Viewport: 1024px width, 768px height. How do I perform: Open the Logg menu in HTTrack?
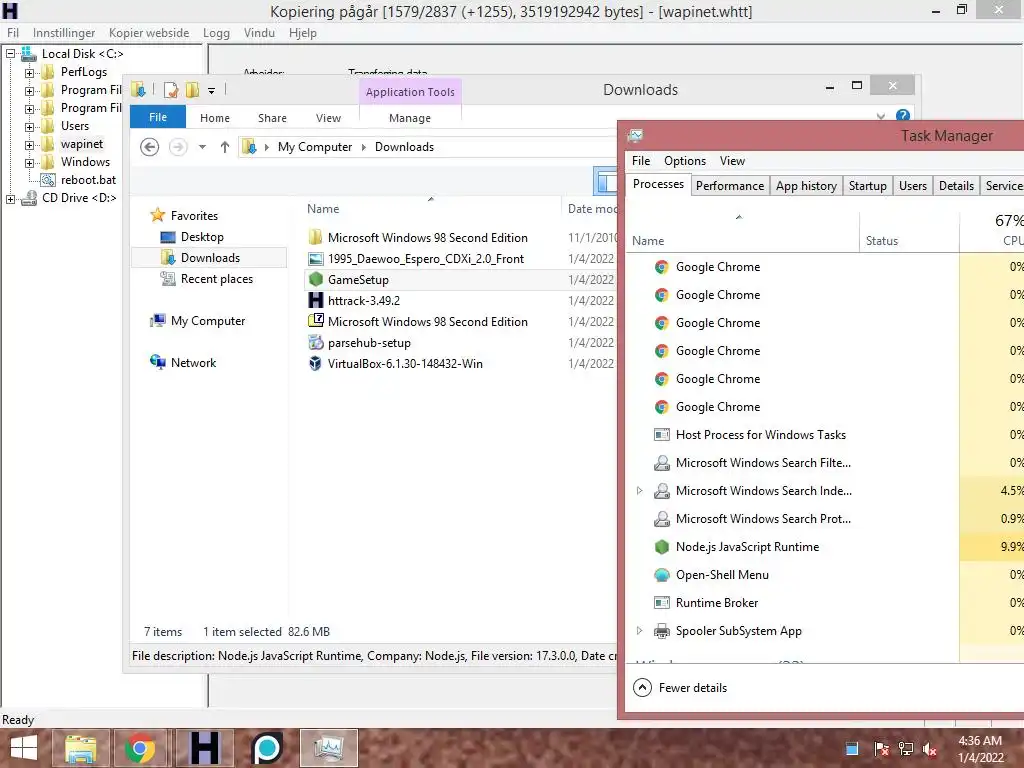point(216,33)
